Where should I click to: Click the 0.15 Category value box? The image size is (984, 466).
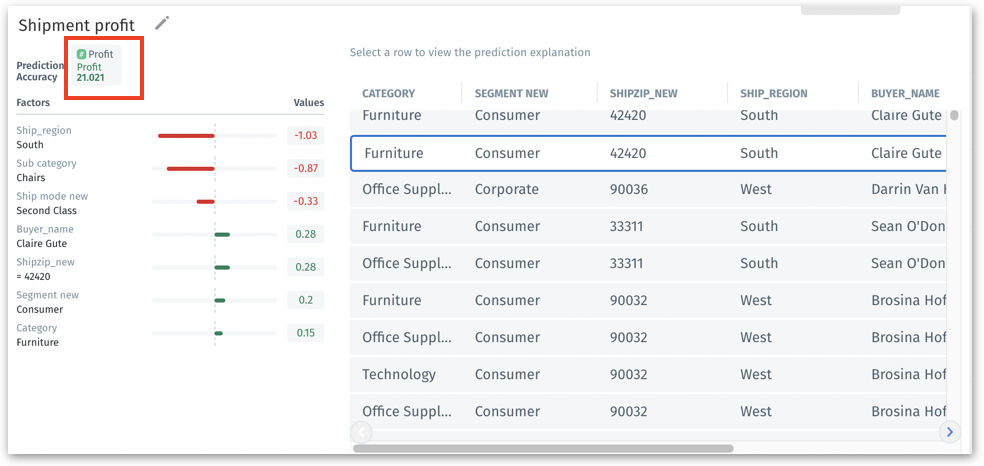tap(305, 333)
